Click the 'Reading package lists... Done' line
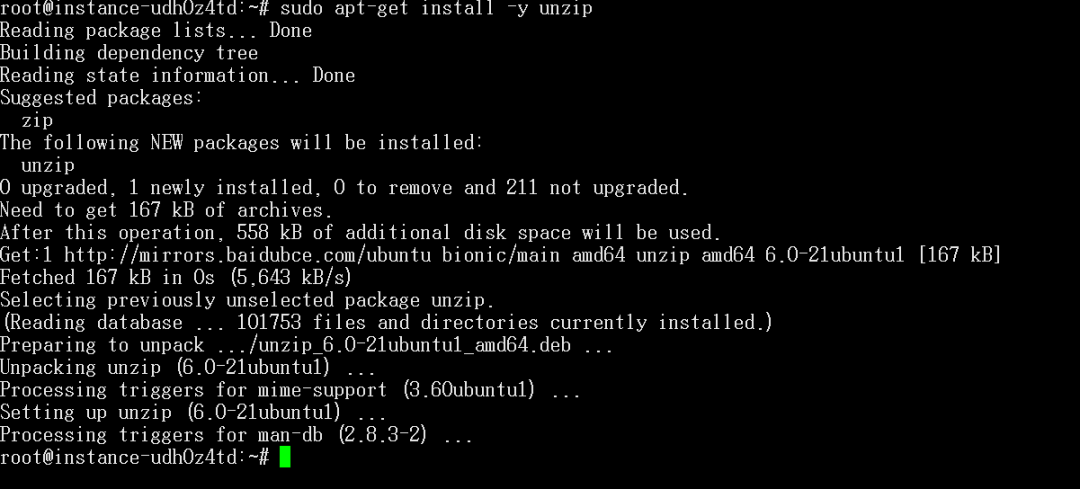The height and width of the screenshot is (489, 1080). (x=156, y=31)
